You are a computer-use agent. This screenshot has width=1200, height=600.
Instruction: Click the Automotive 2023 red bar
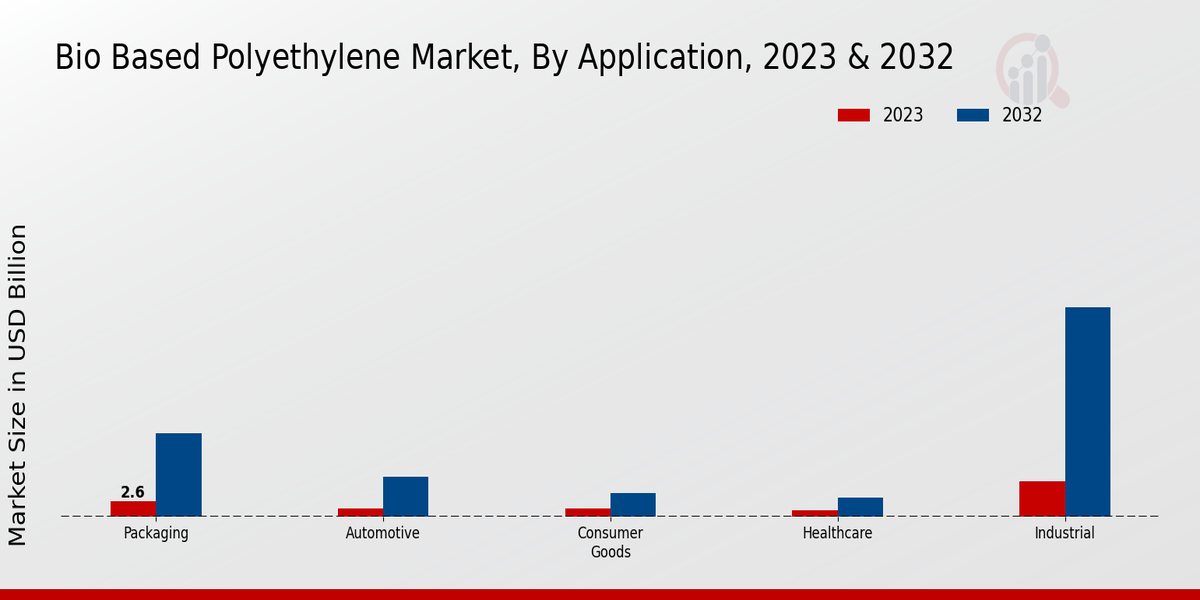coord(360,512)
